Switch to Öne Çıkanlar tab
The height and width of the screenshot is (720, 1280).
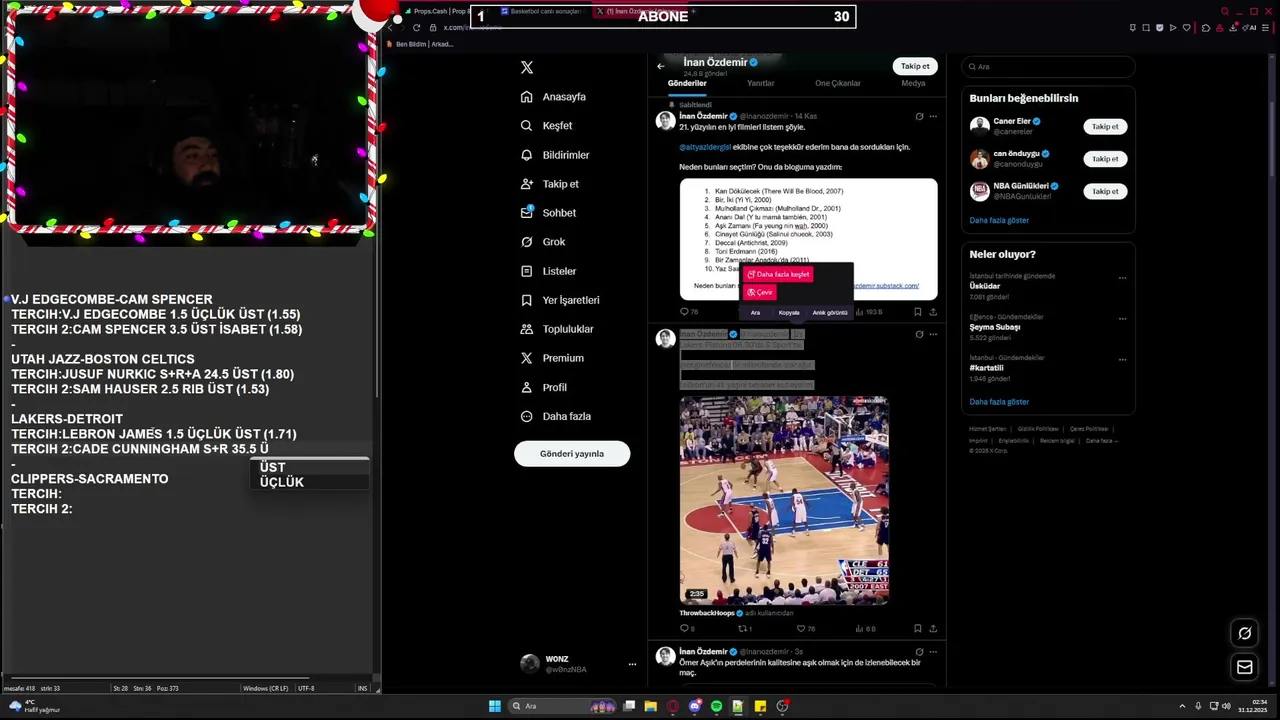click(x=838, y=84)
